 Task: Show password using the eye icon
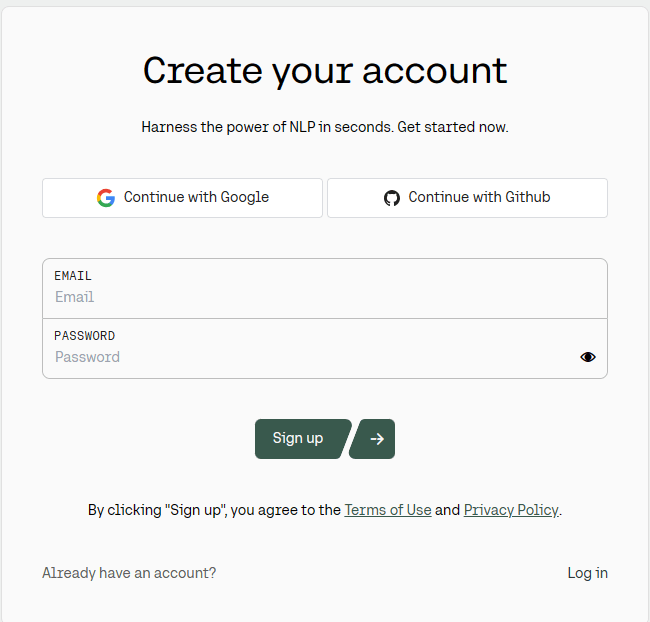[x=588, y=357]
